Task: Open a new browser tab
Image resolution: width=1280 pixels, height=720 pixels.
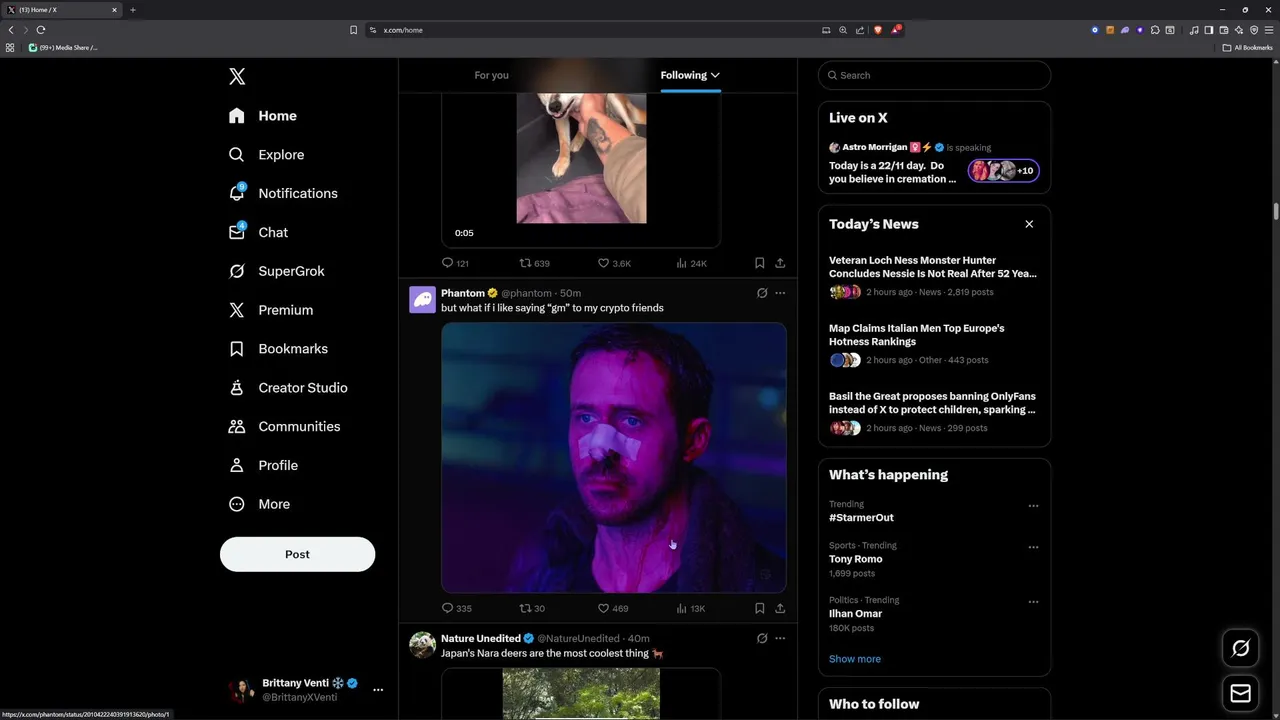Action: tap(132, 10)
